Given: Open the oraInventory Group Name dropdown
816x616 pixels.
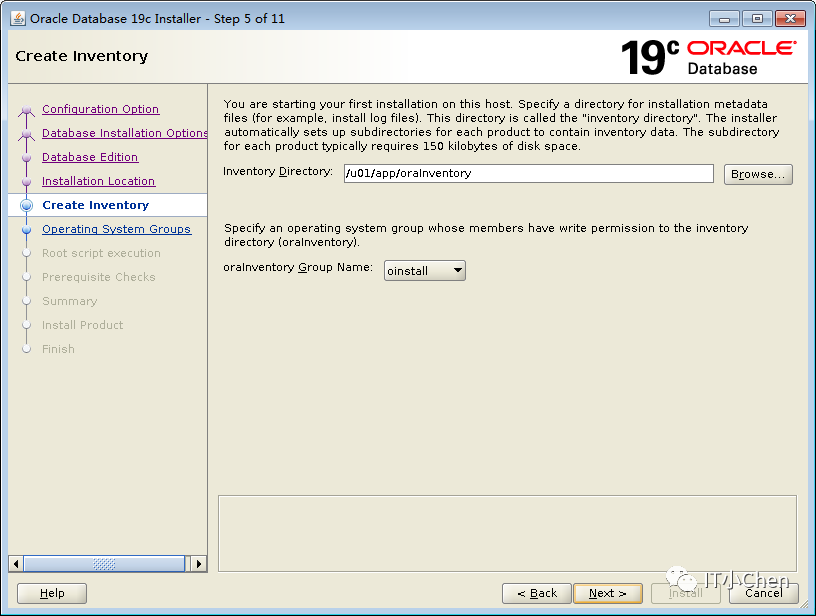Looking at the screenshot, I should click(425, 271).
